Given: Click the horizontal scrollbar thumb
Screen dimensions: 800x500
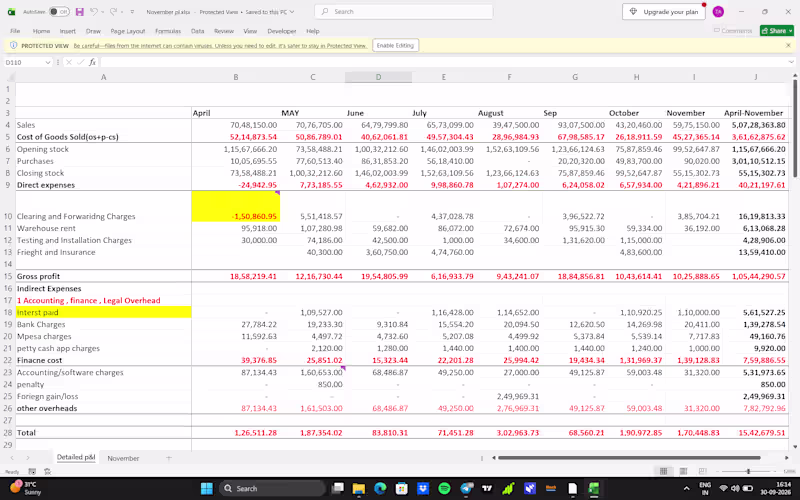Looking at the screenshot, I should coord(629,458).
